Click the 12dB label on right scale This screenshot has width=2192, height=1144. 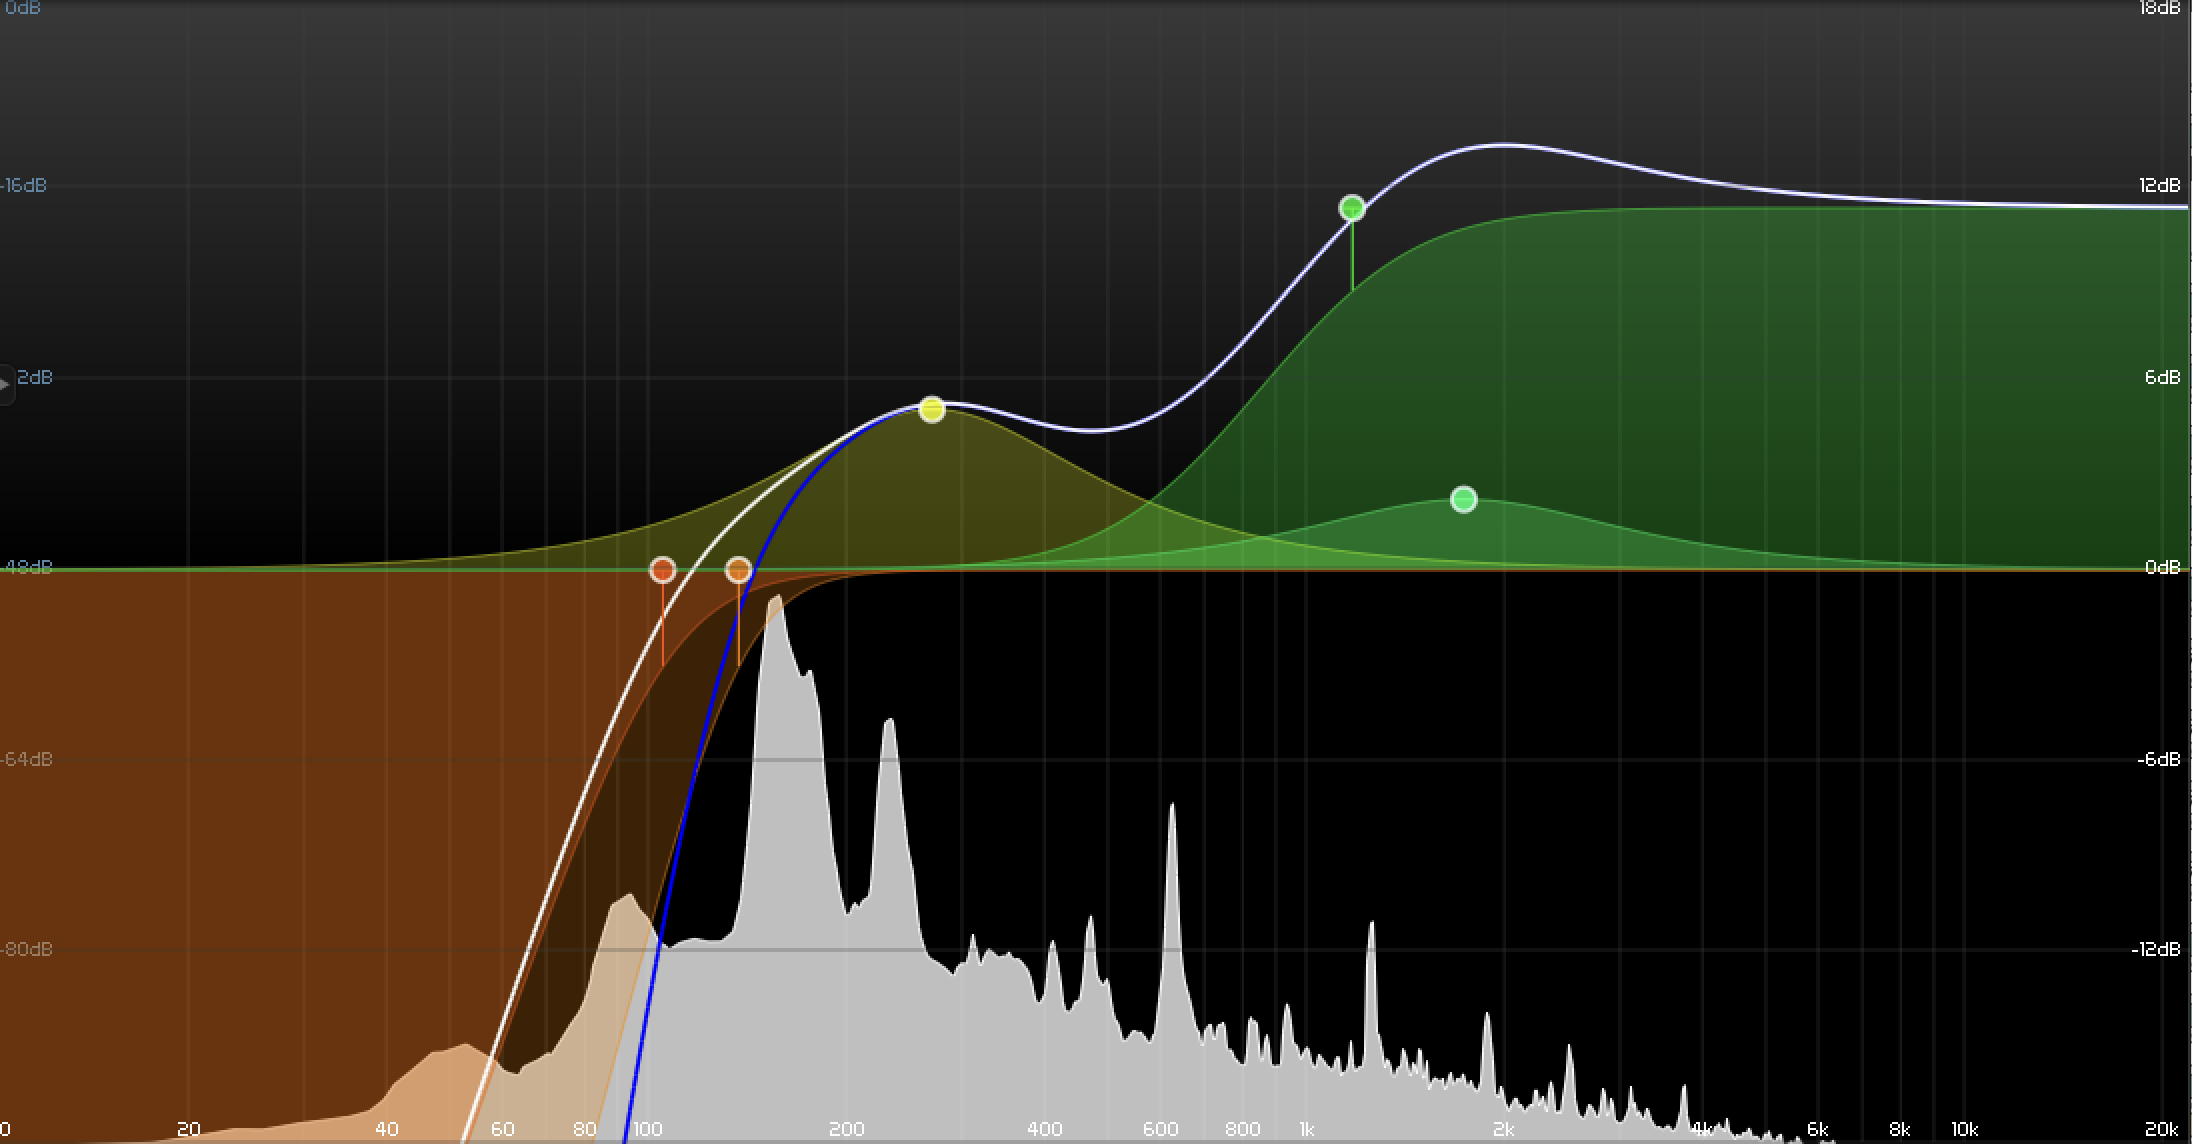click(2159, 186)
